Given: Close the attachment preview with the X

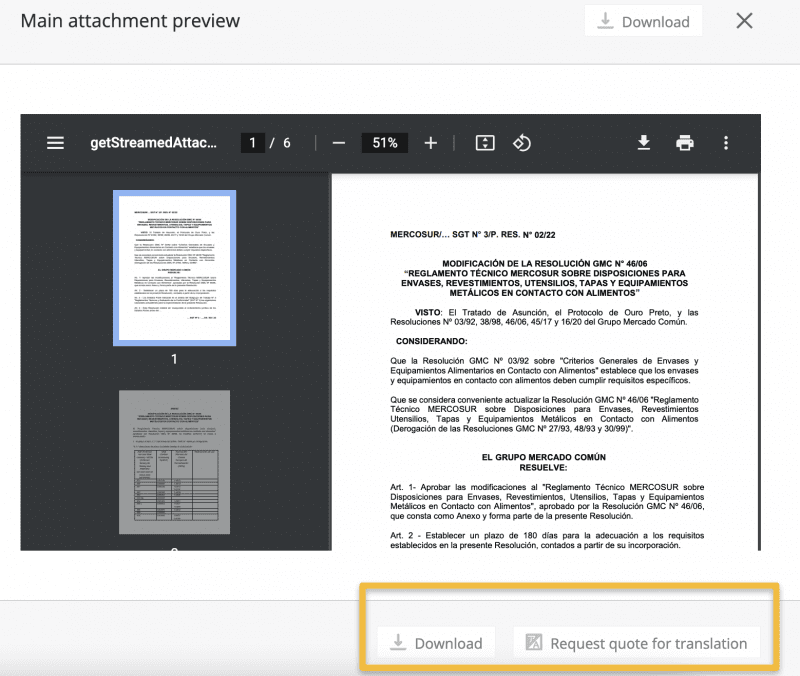Looking at the screenshot, I should (744, 21).
